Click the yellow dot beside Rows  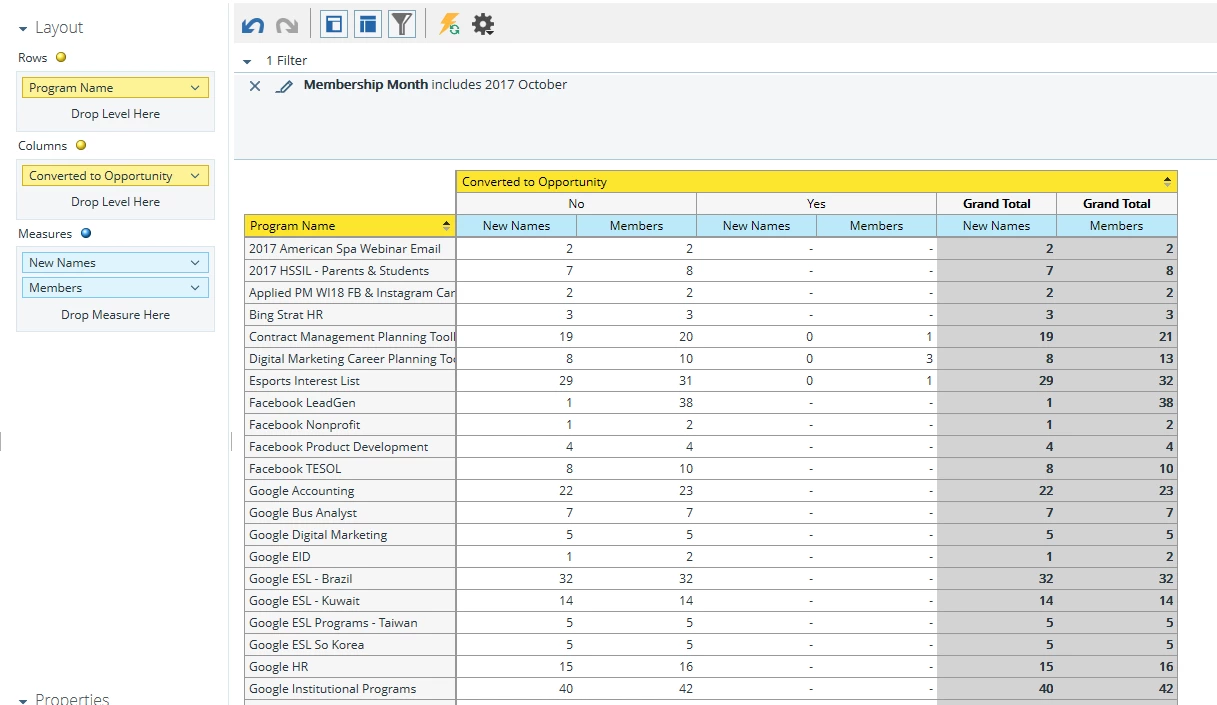click(x=61, y=57)
